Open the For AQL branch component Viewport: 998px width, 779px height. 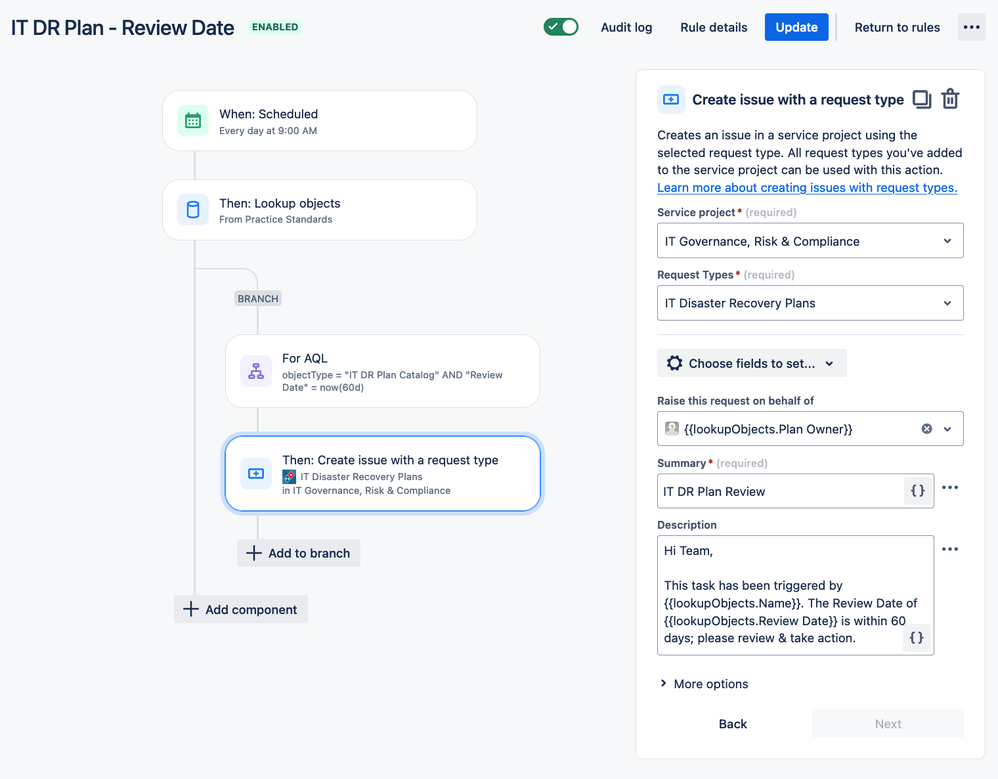[x=383, y=371]
